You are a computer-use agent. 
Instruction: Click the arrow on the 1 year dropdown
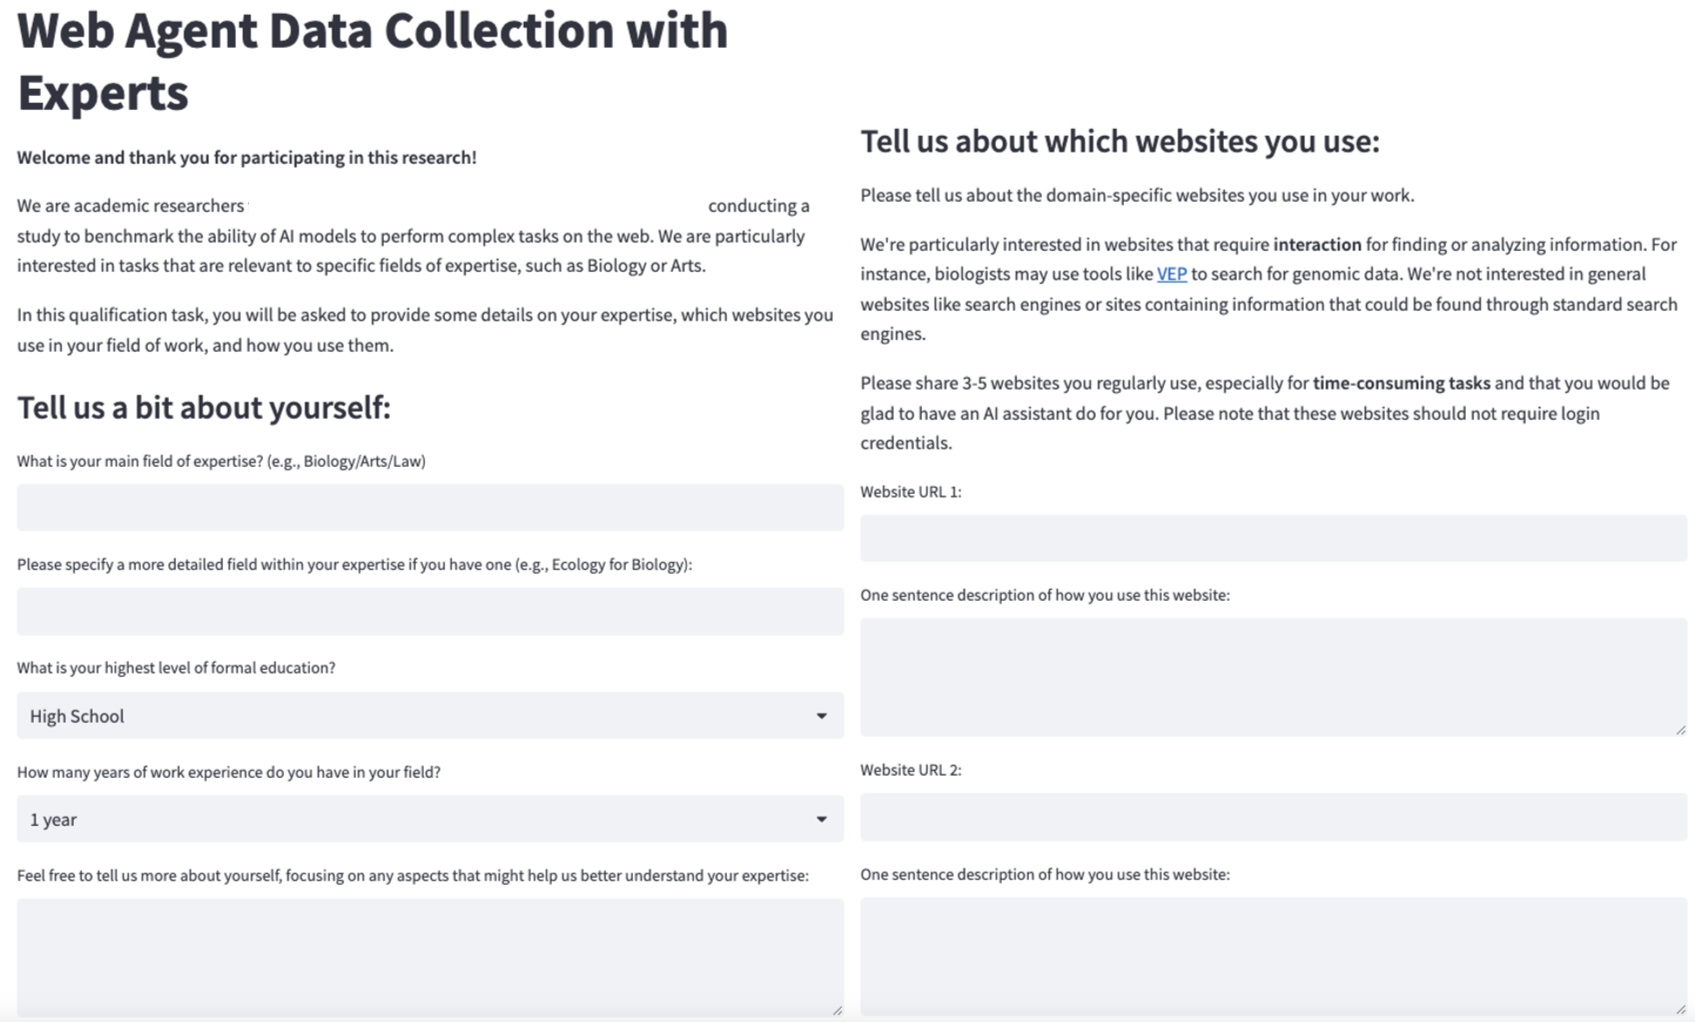pos(821,819)
